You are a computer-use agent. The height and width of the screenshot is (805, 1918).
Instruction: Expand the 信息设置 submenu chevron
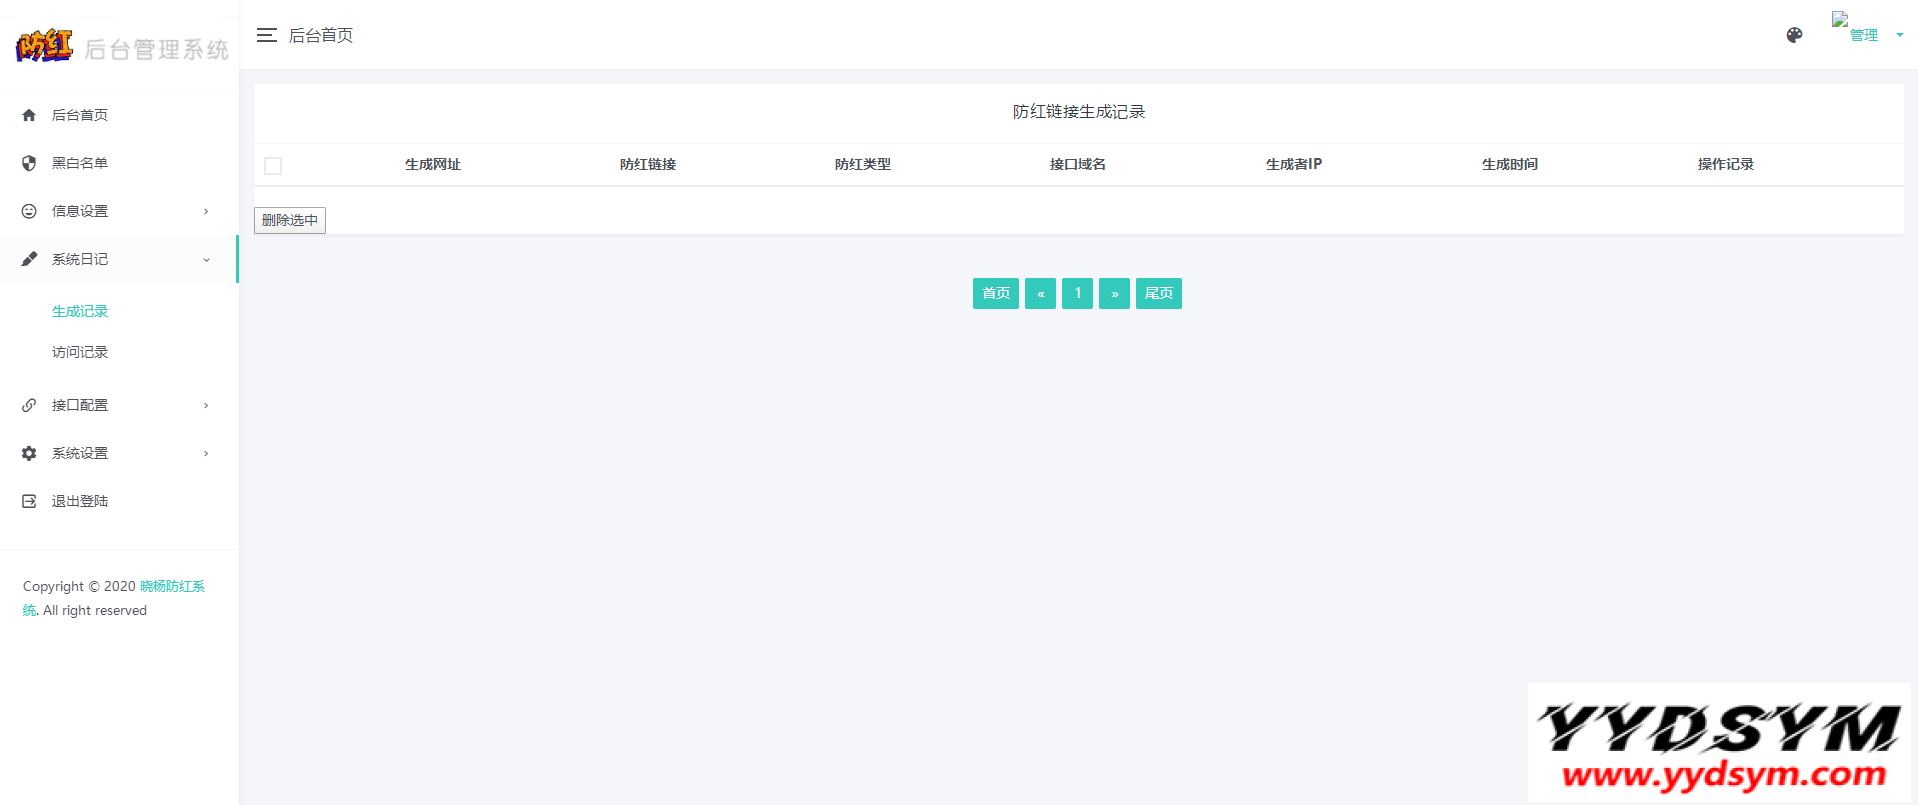[206, 211]
